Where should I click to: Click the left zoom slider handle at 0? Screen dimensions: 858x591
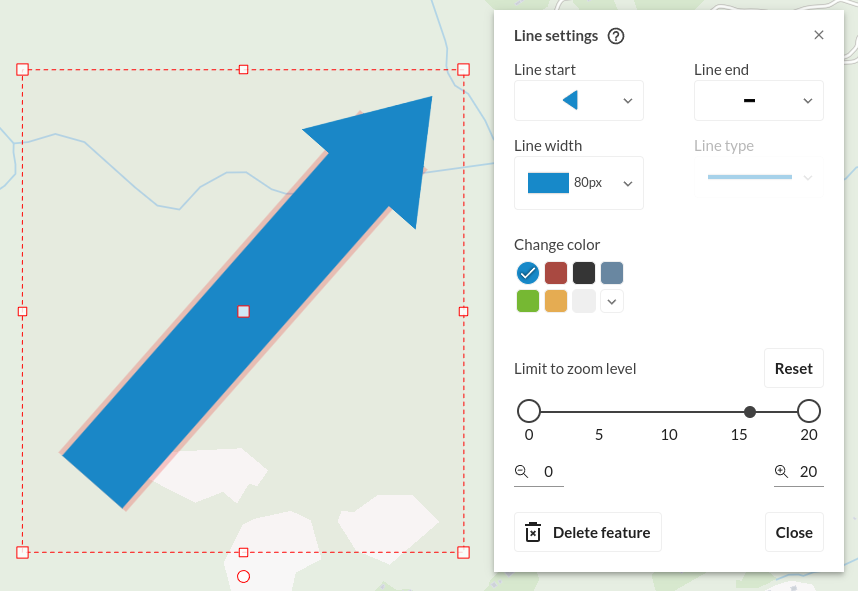pyautogui.click(x=529, y=411)
